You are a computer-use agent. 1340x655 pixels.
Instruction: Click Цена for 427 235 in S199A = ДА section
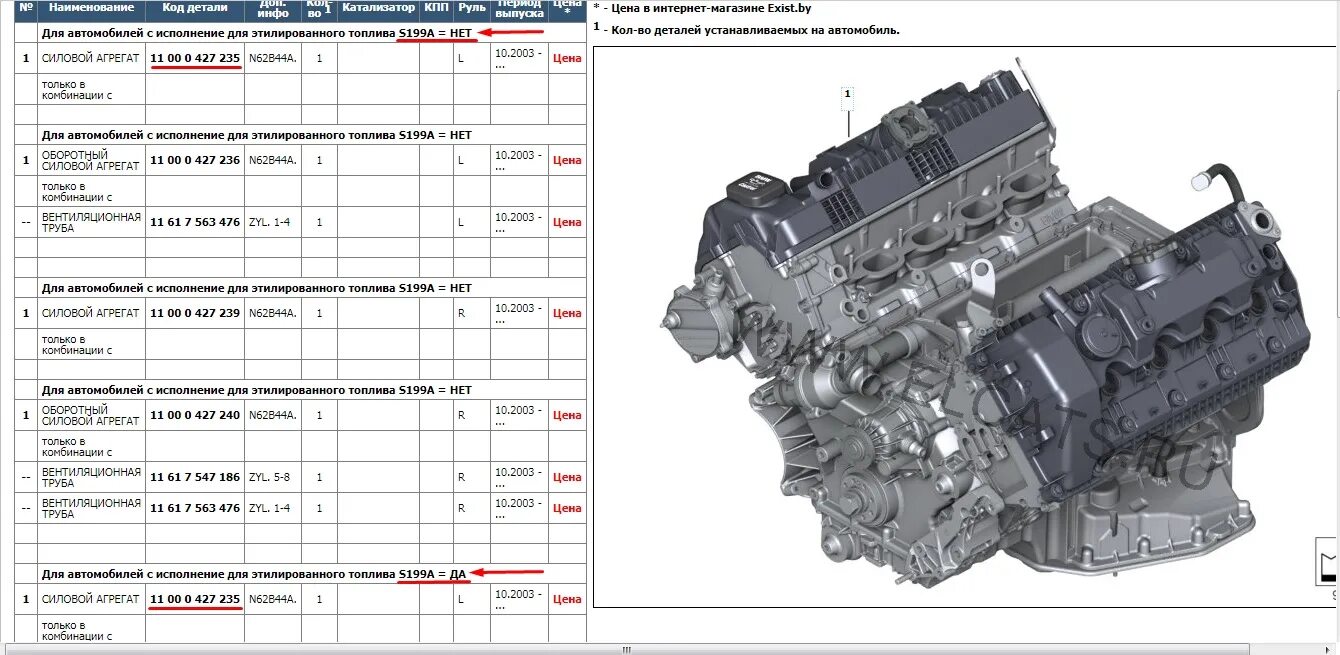(x=567, y=599)
